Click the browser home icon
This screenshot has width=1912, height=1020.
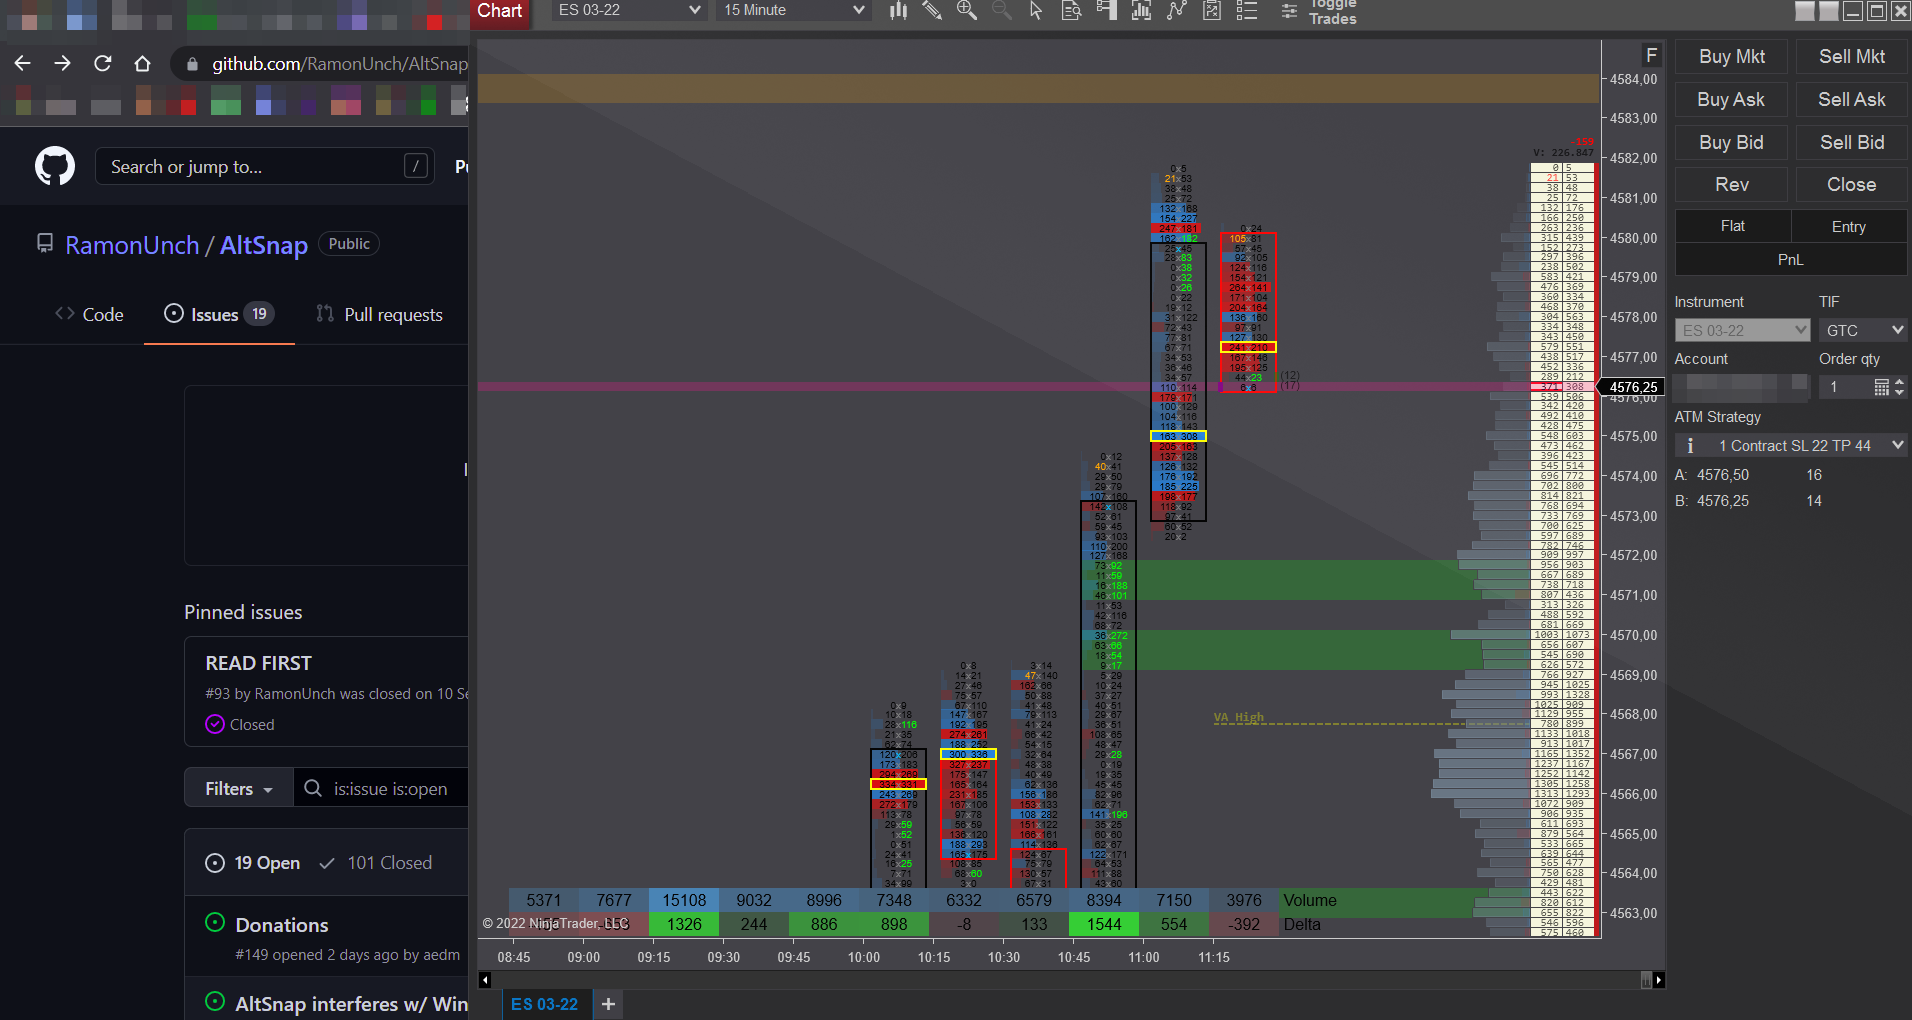tap(143, 63)
